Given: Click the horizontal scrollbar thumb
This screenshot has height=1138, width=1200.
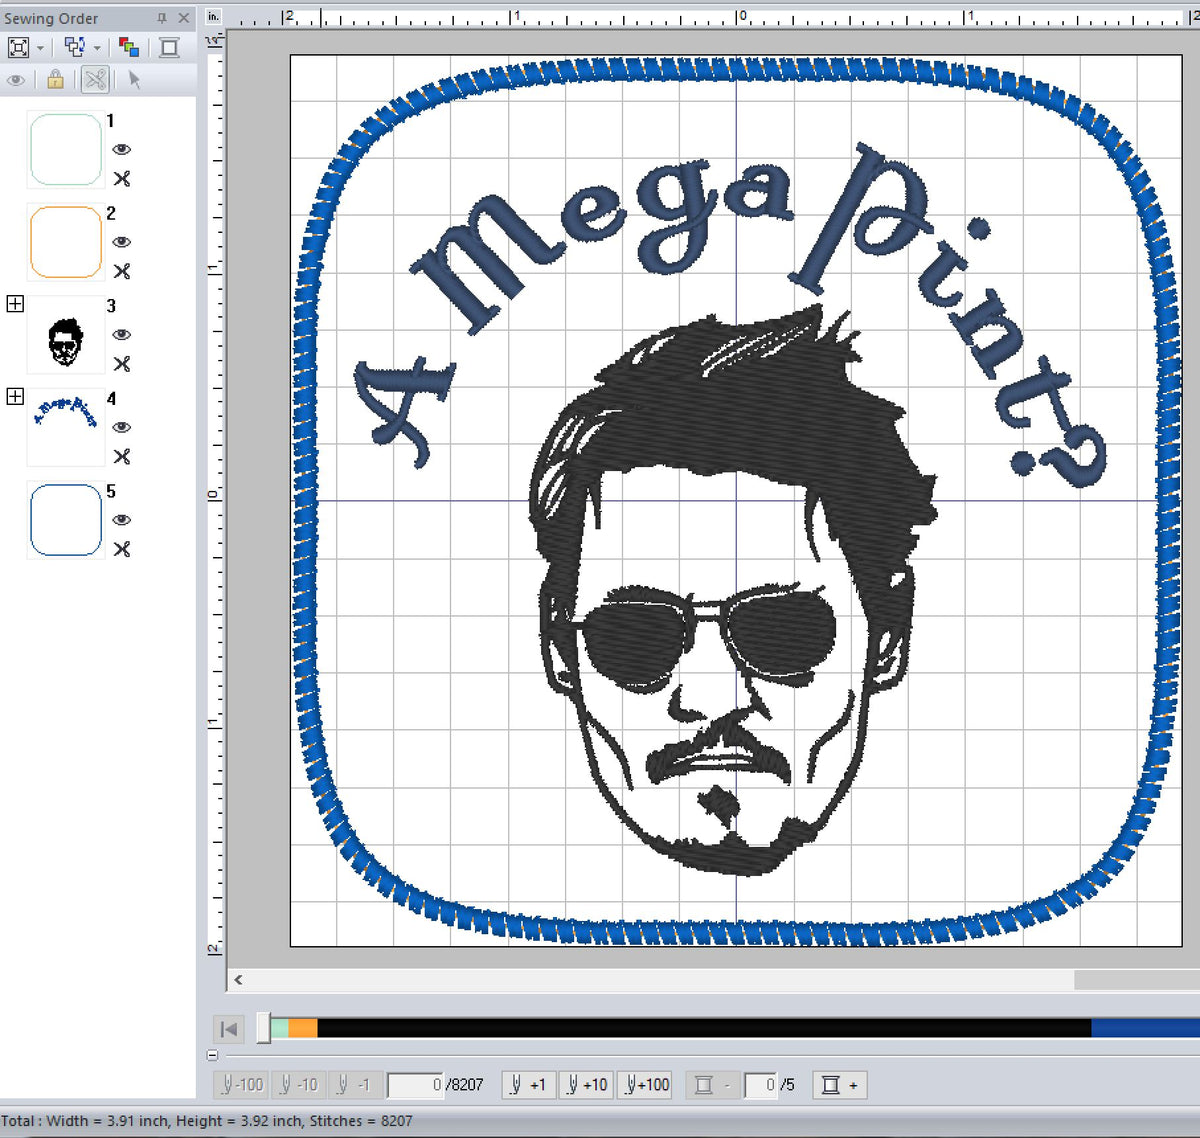Looking at the screenshot, I should (1137, 981).
